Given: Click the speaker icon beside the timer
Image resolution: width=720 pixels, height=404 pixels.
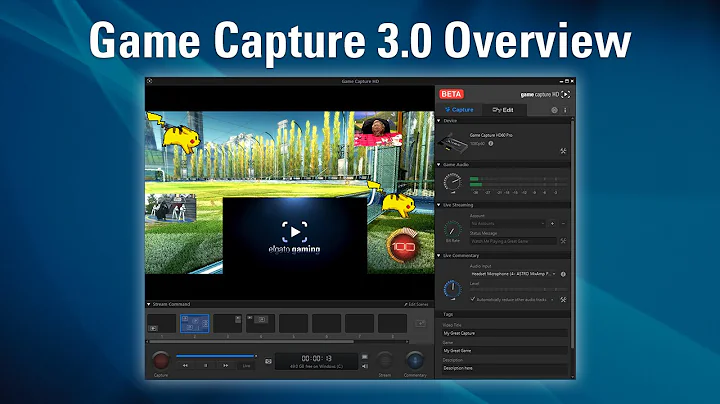Looking at the screenshot, I should (x=365, y=366).
